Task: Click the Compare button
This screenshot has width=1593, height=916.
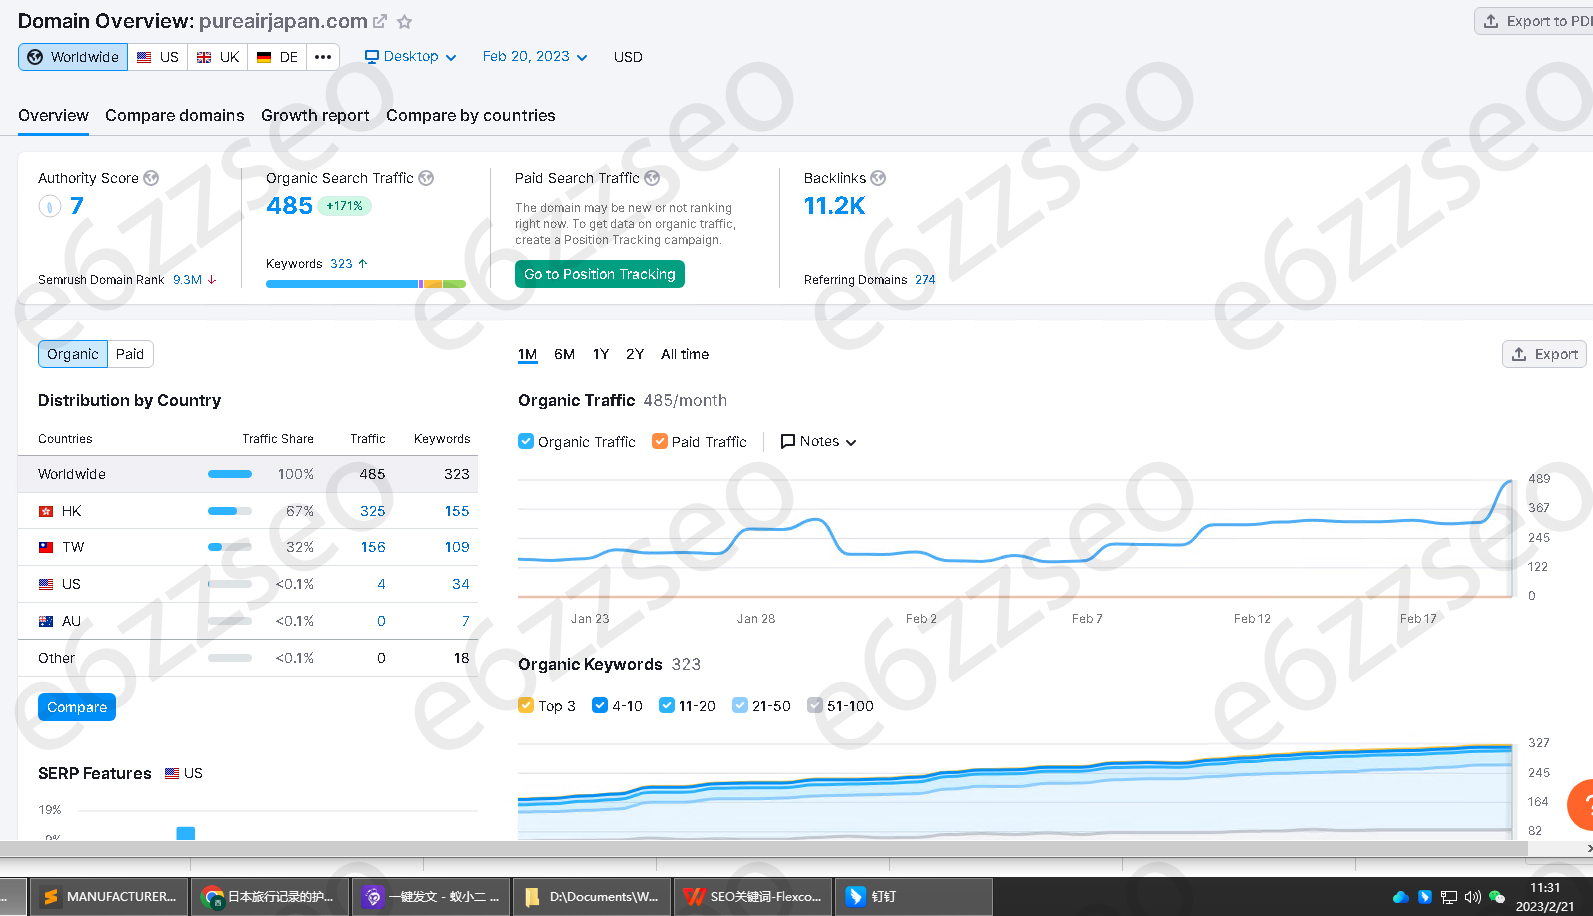Action: 77,707
